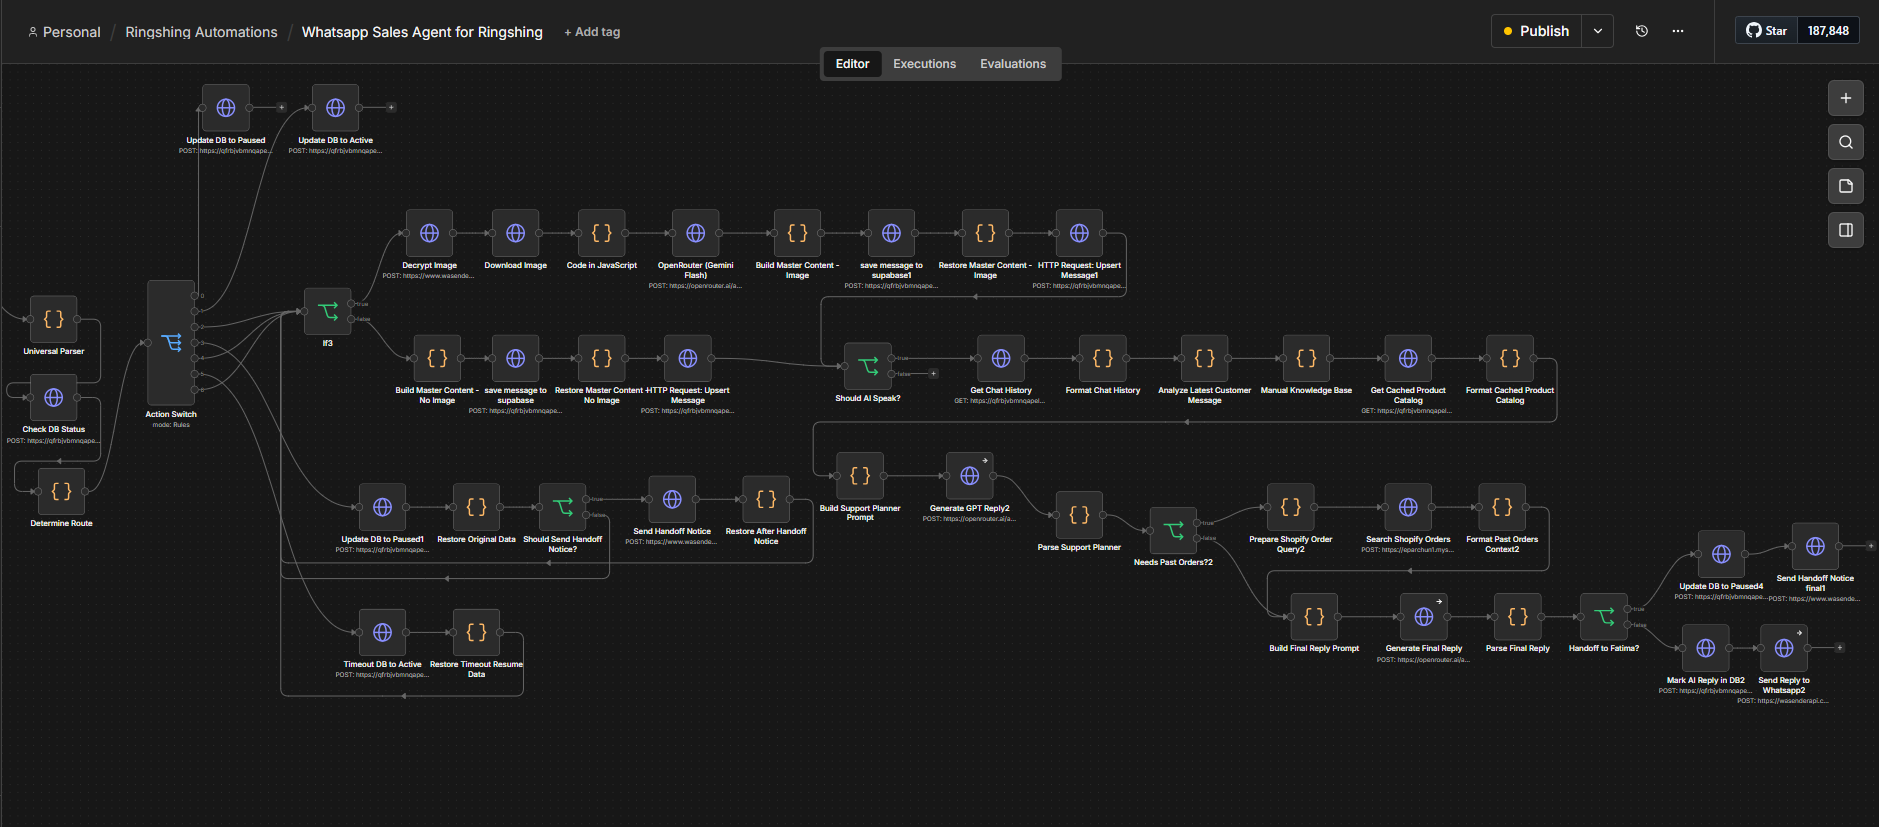Click the Update DB to Paused1 node
1879x827 pixels.
[x=382, y=507]
